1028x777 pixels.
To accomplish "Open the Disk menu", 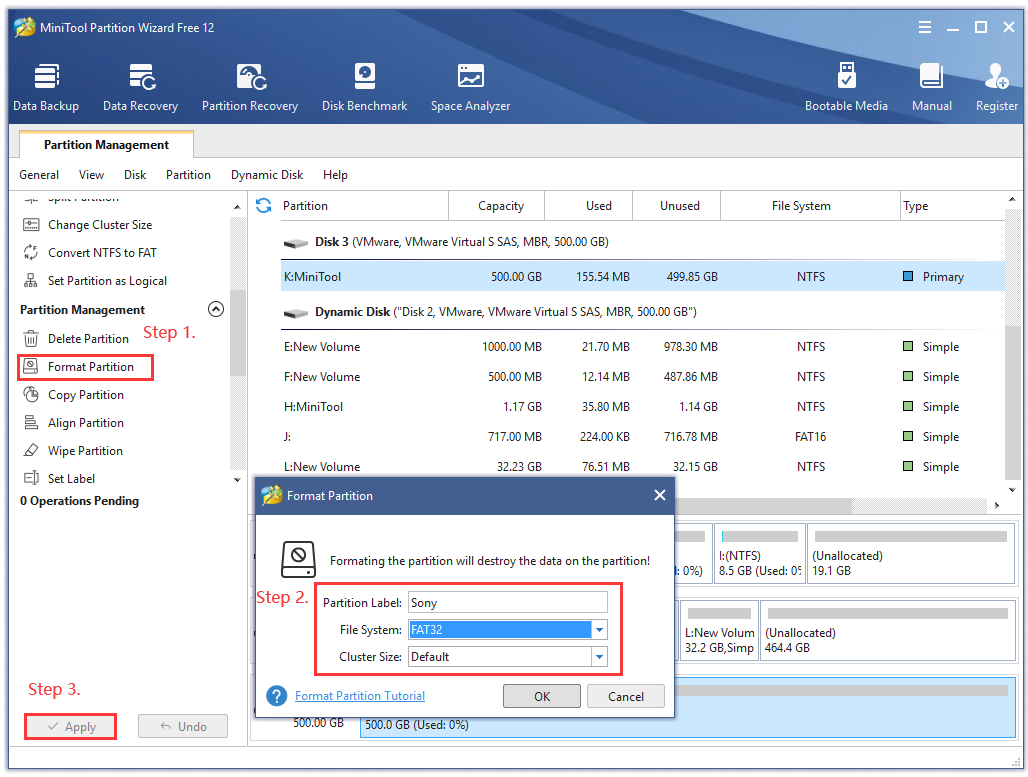I will point(135,175).
